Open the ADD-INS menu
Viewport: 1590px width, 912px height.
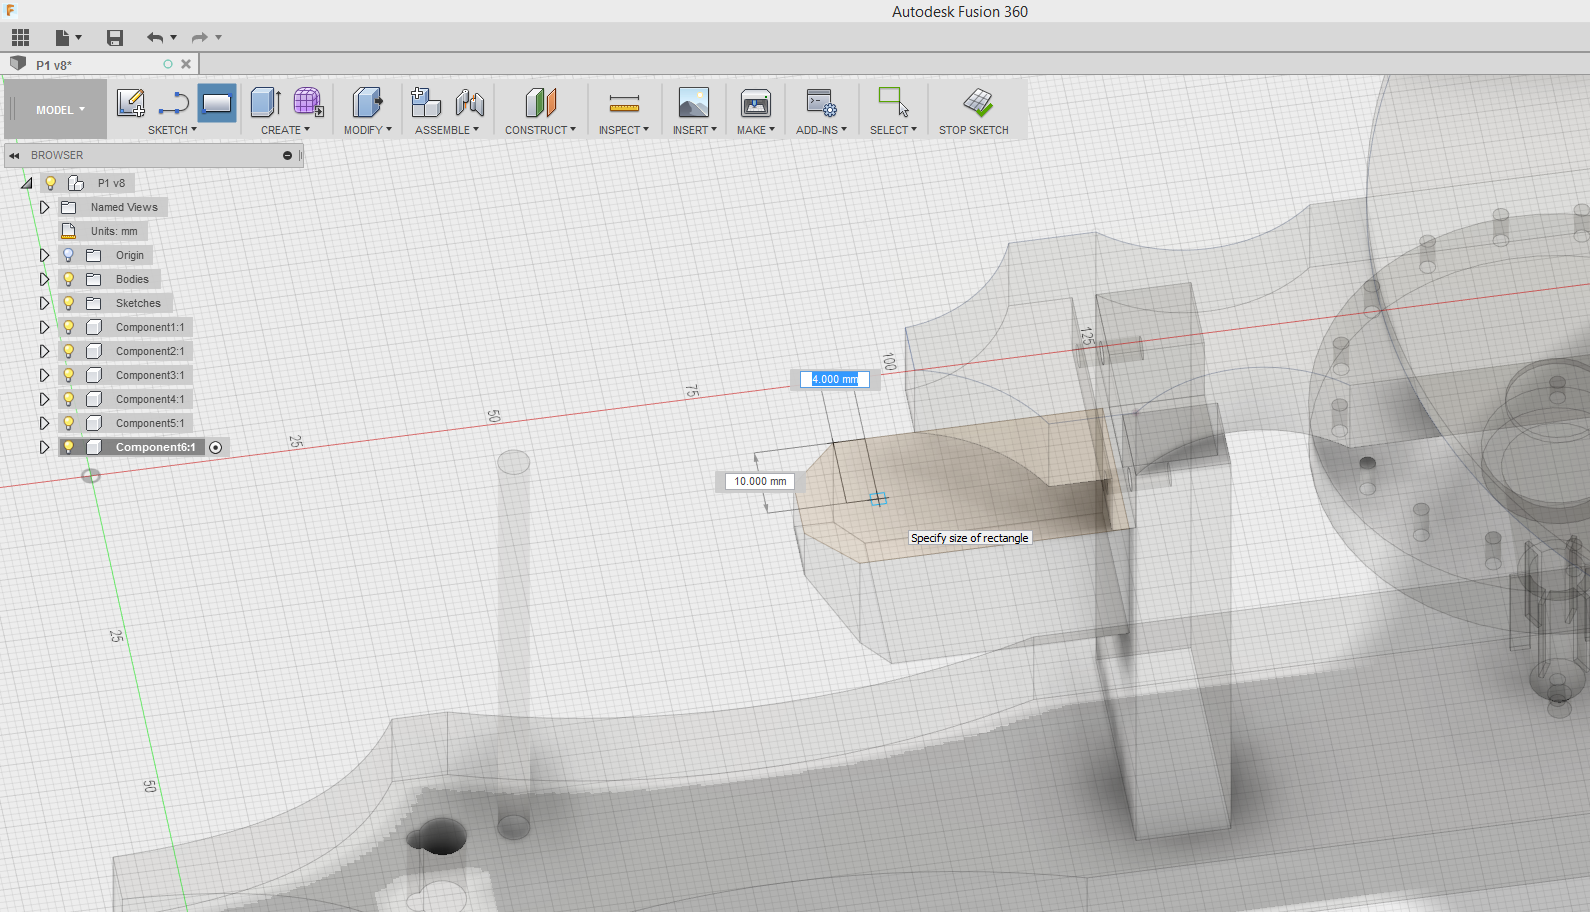[821, 130]
